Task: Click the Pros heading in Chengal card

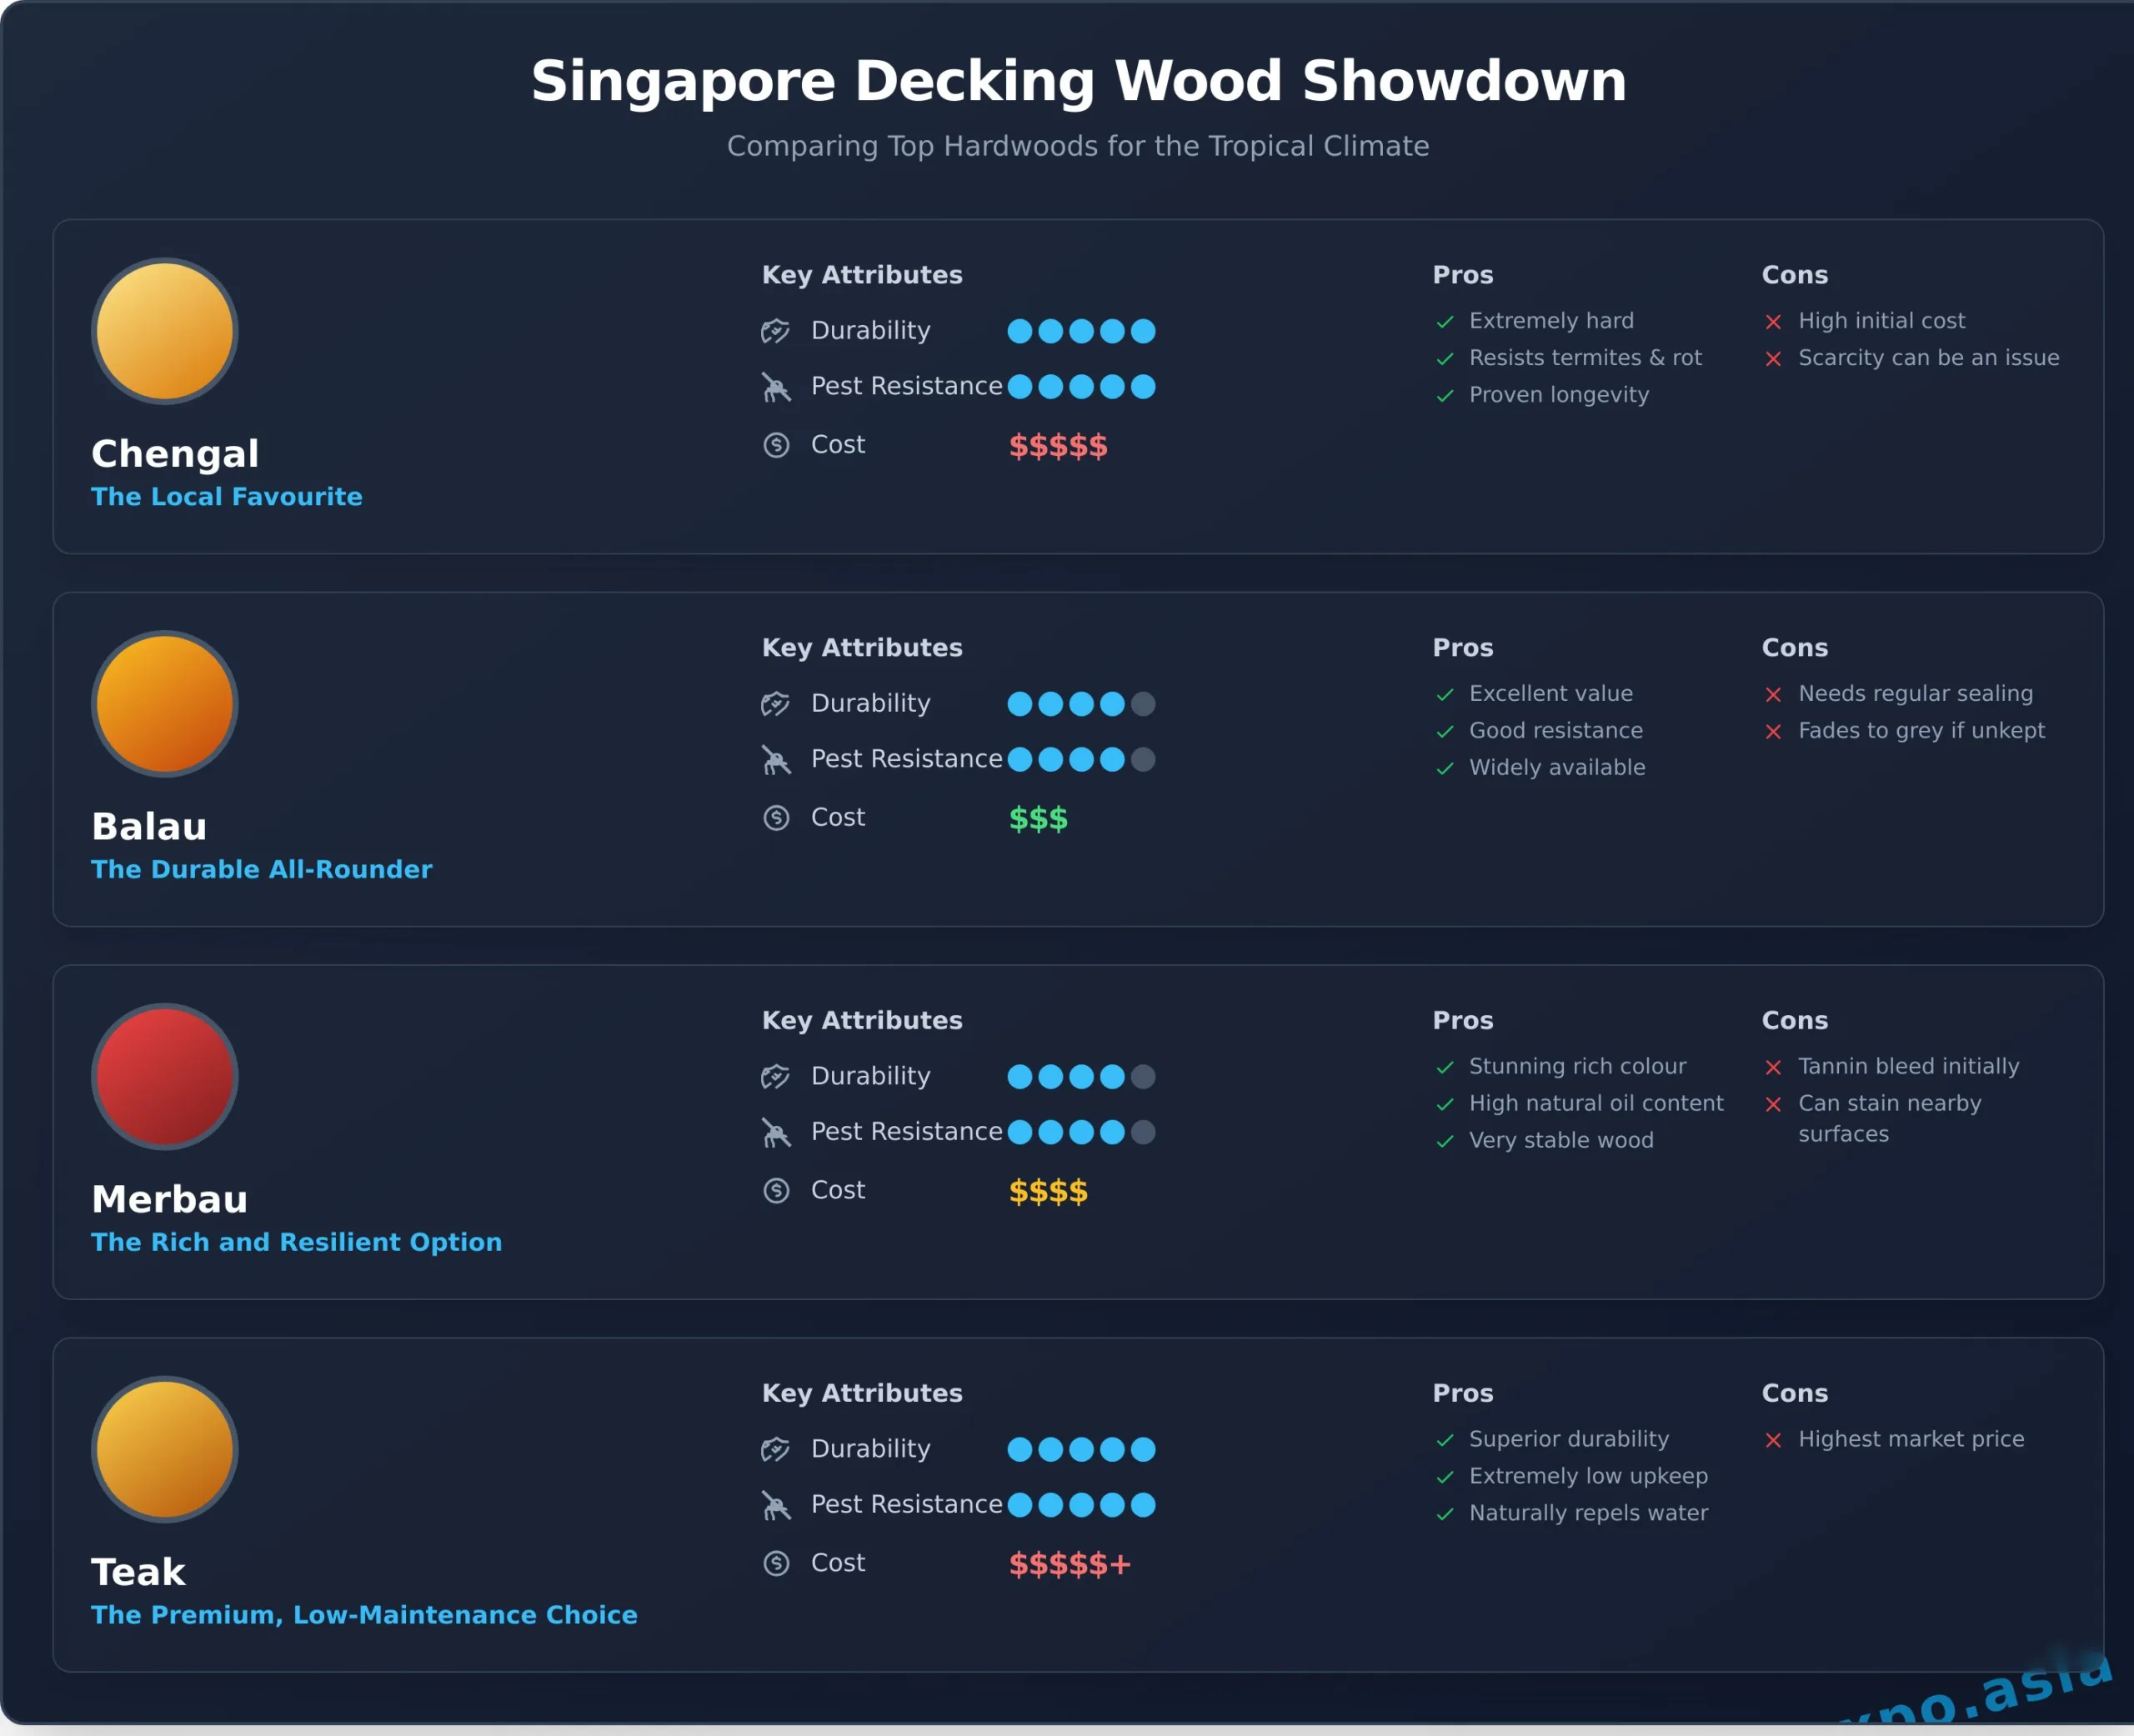Action: [x=1463, y=275]
